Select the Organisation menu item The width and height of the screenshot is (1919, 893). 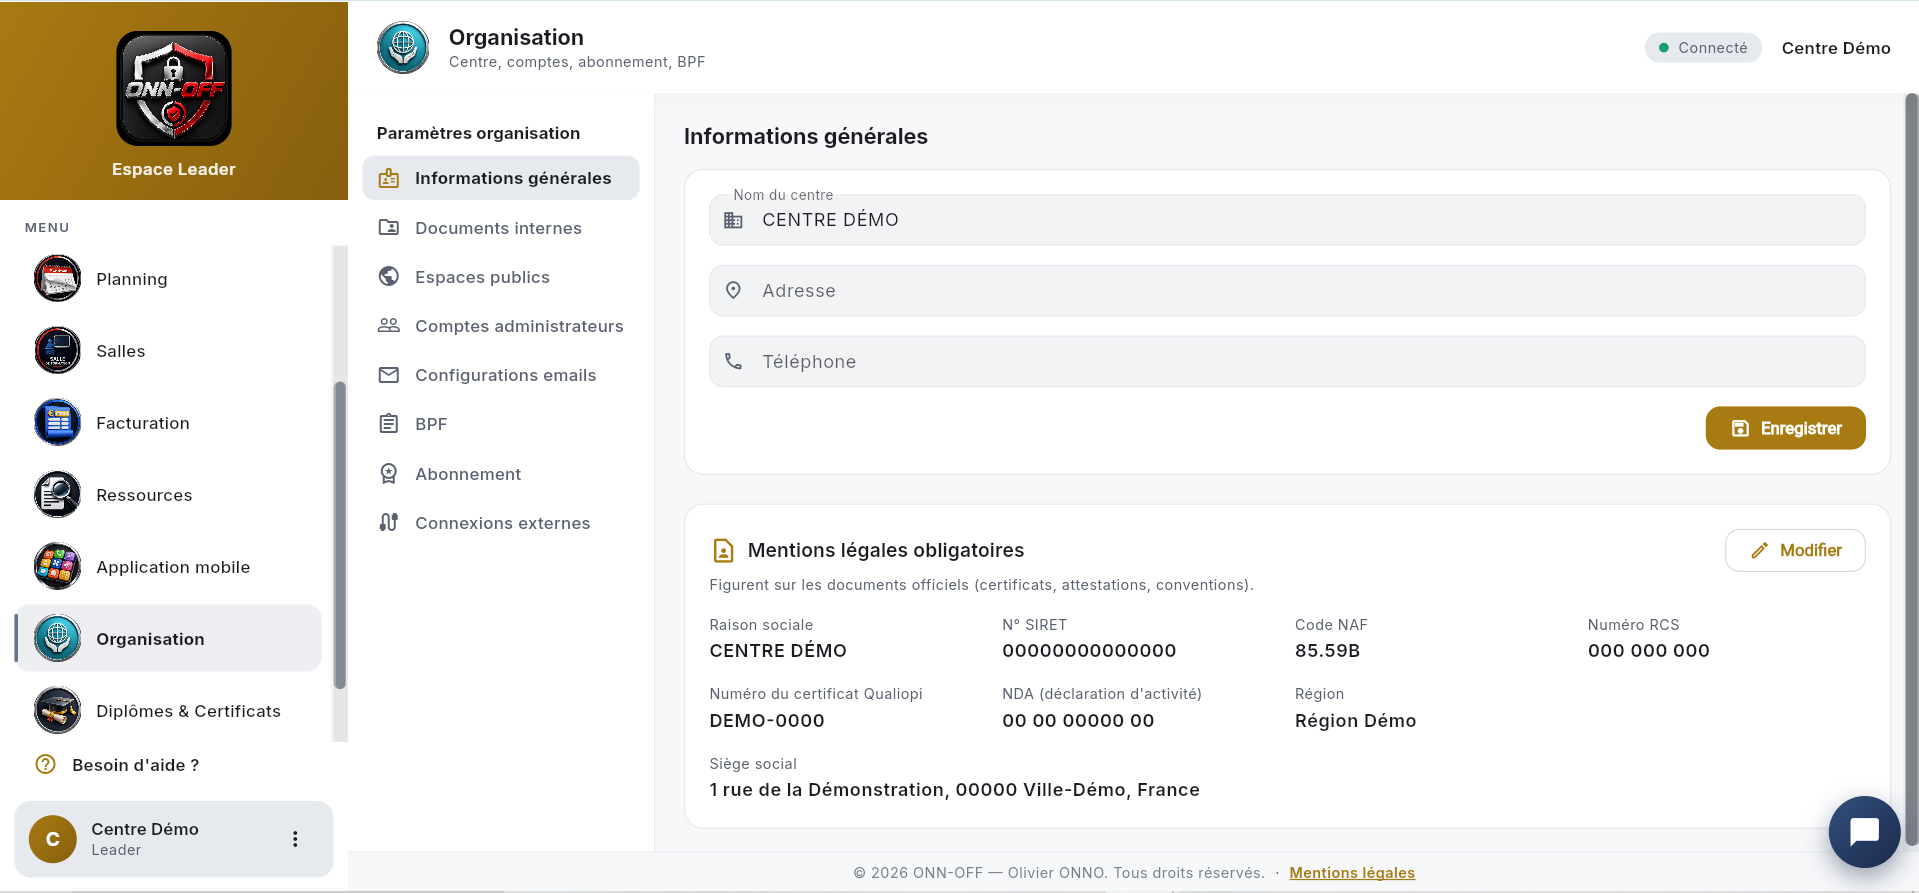tap(168, 639)
